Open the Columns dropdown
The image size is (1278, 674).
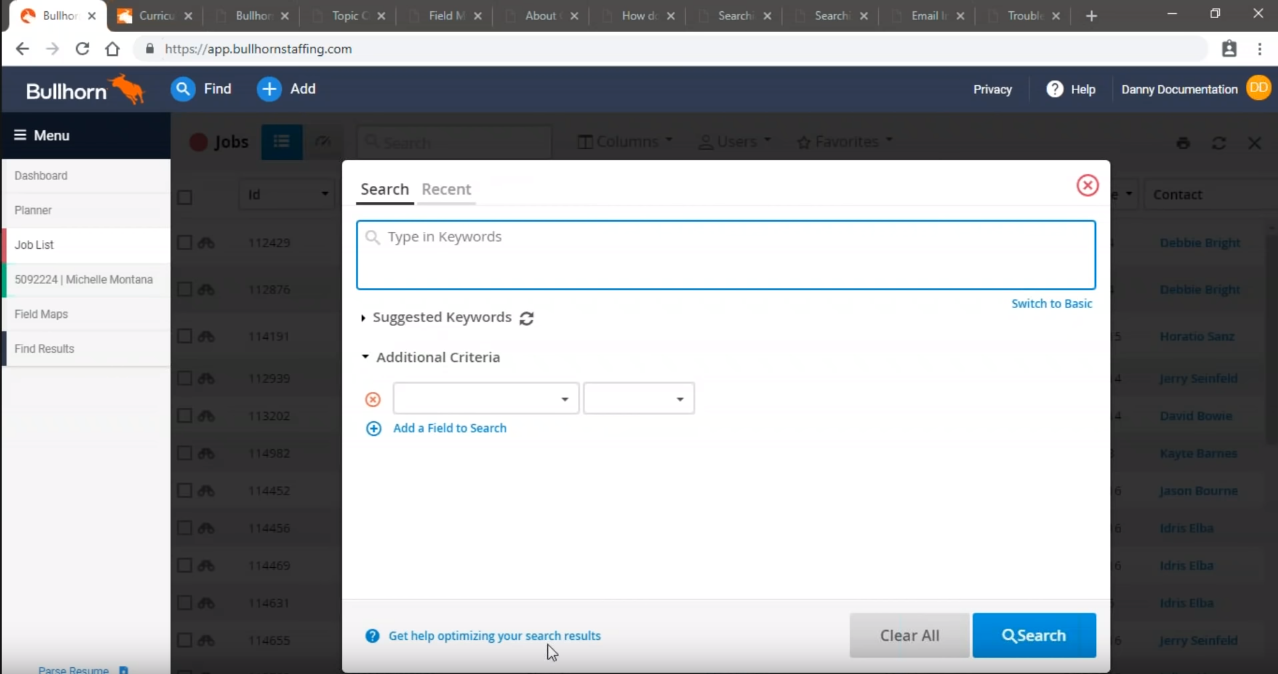(x=625, y=142)
